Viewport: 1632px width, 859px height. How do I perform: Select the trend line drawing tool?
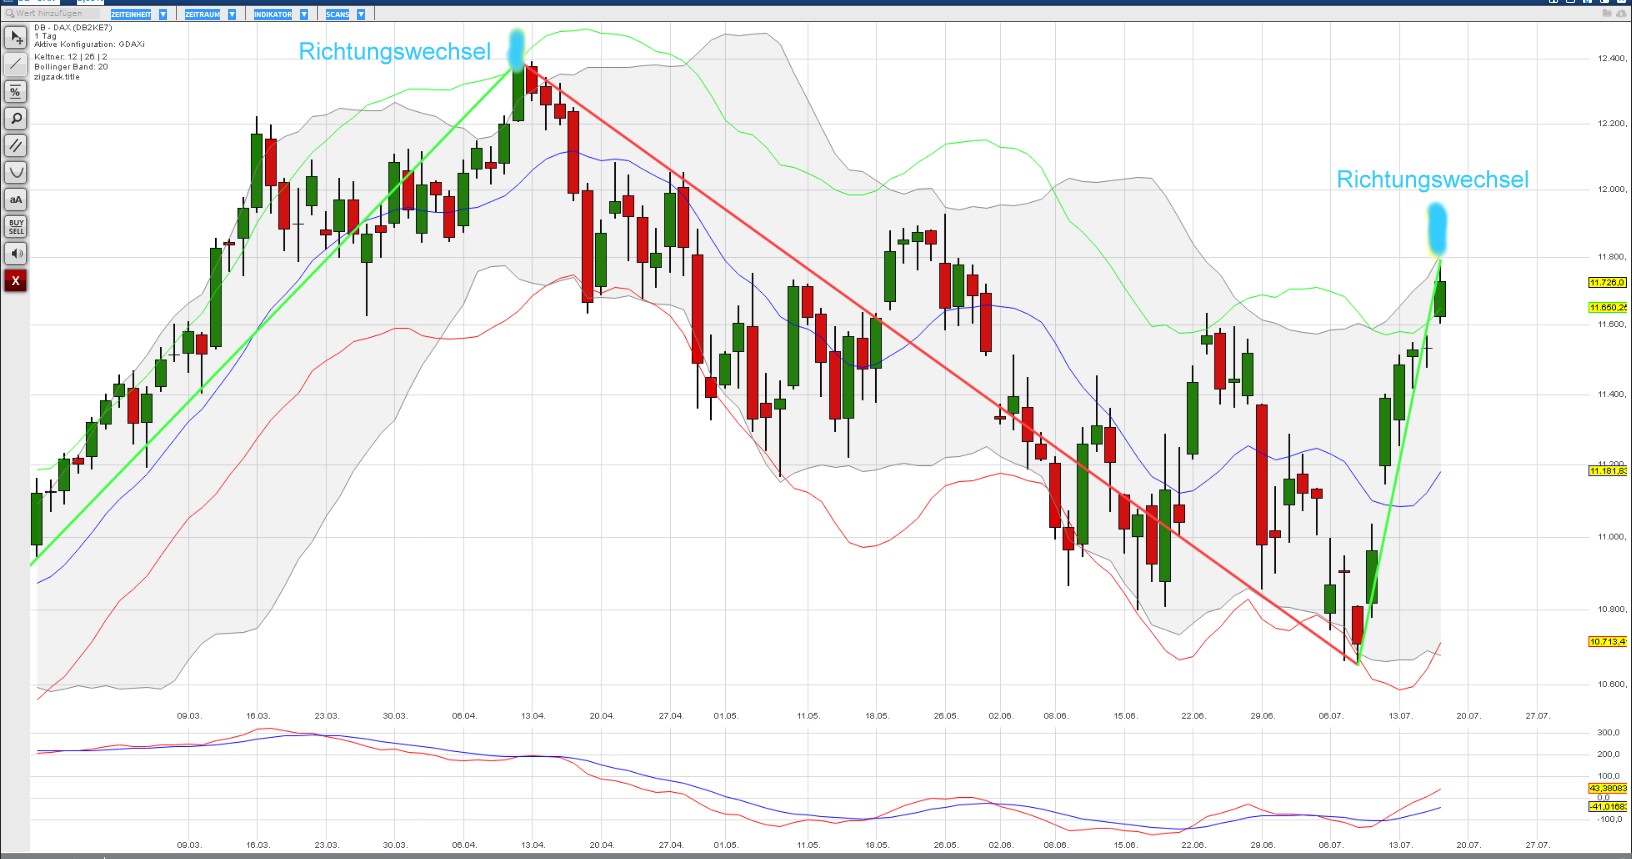16,65
